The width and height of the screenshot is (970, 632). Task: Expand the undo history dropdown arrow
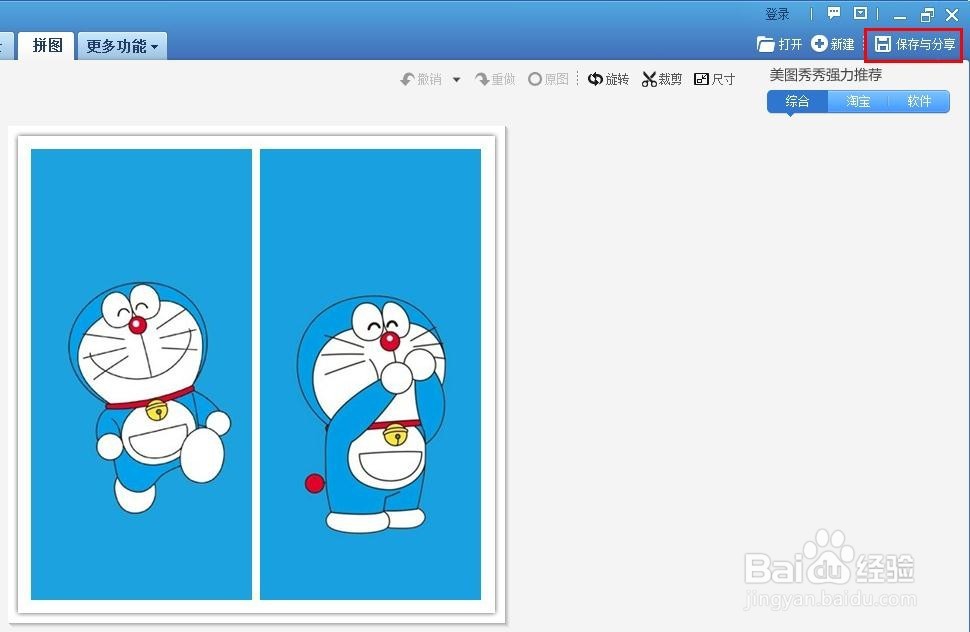tap(457, 80)
